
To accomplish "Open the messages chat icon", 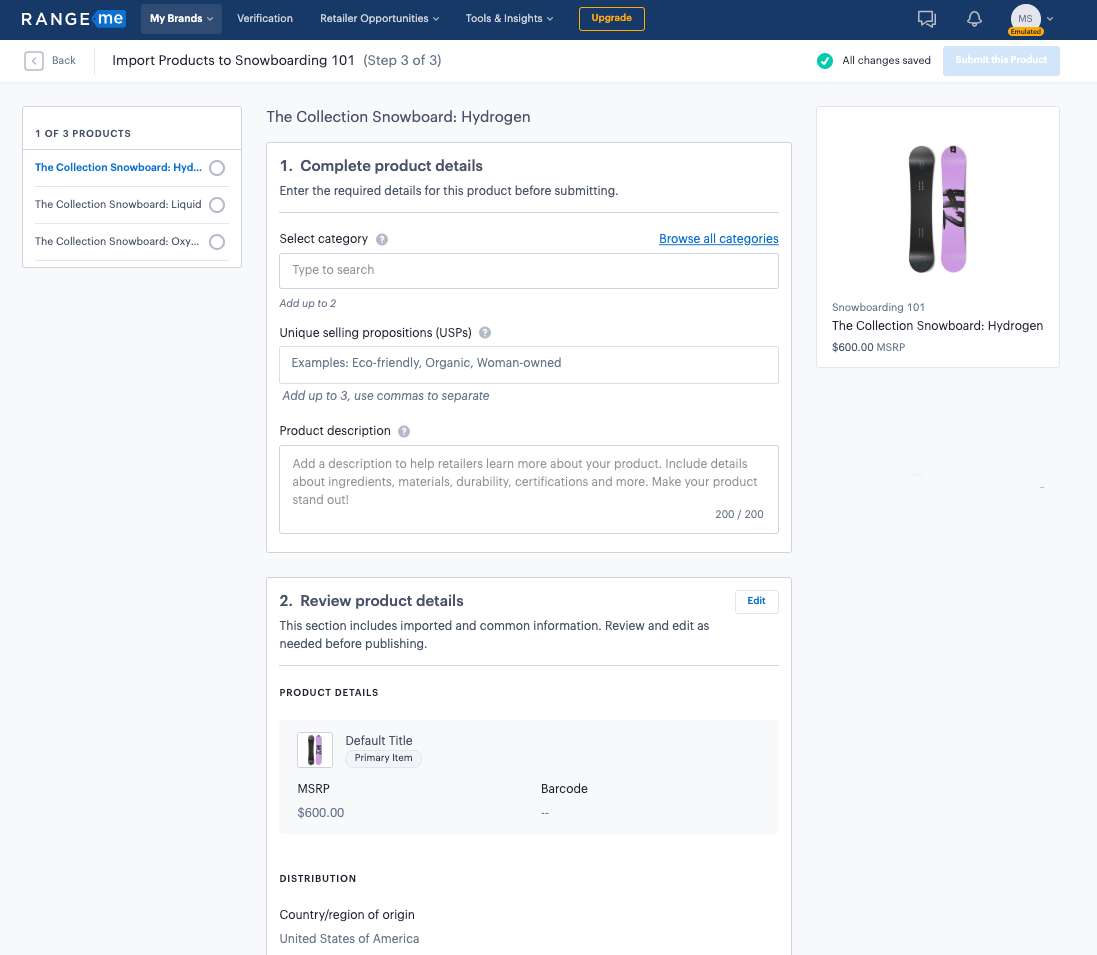I will coord(926,19).
